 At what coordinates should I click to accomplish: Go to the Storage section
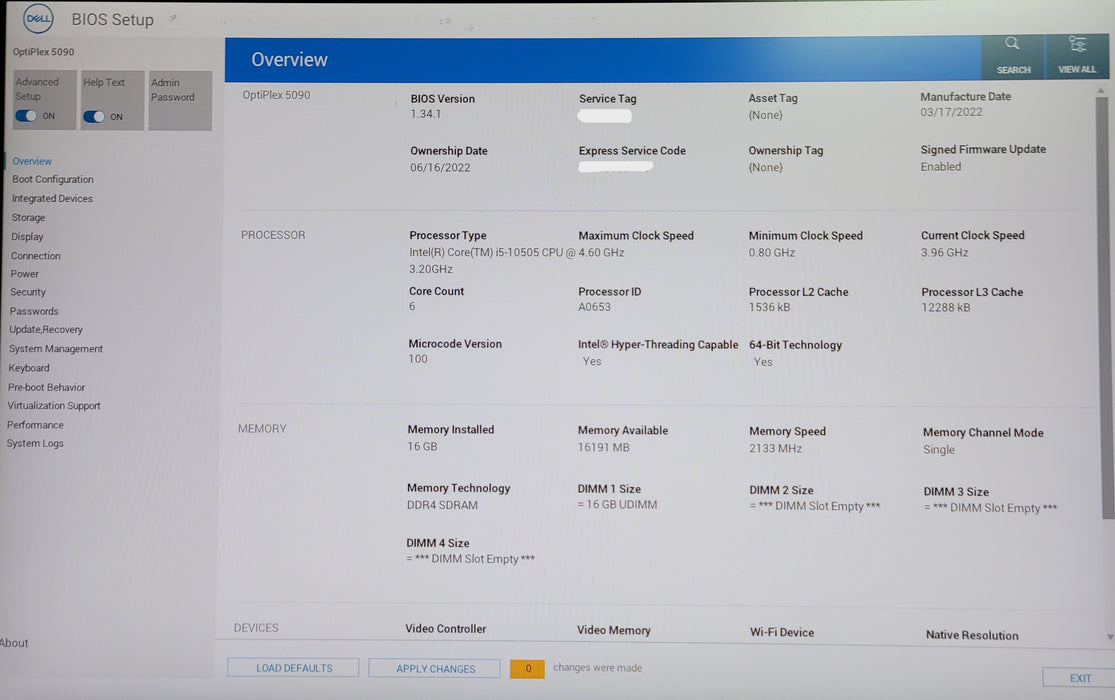coord(28,218)
